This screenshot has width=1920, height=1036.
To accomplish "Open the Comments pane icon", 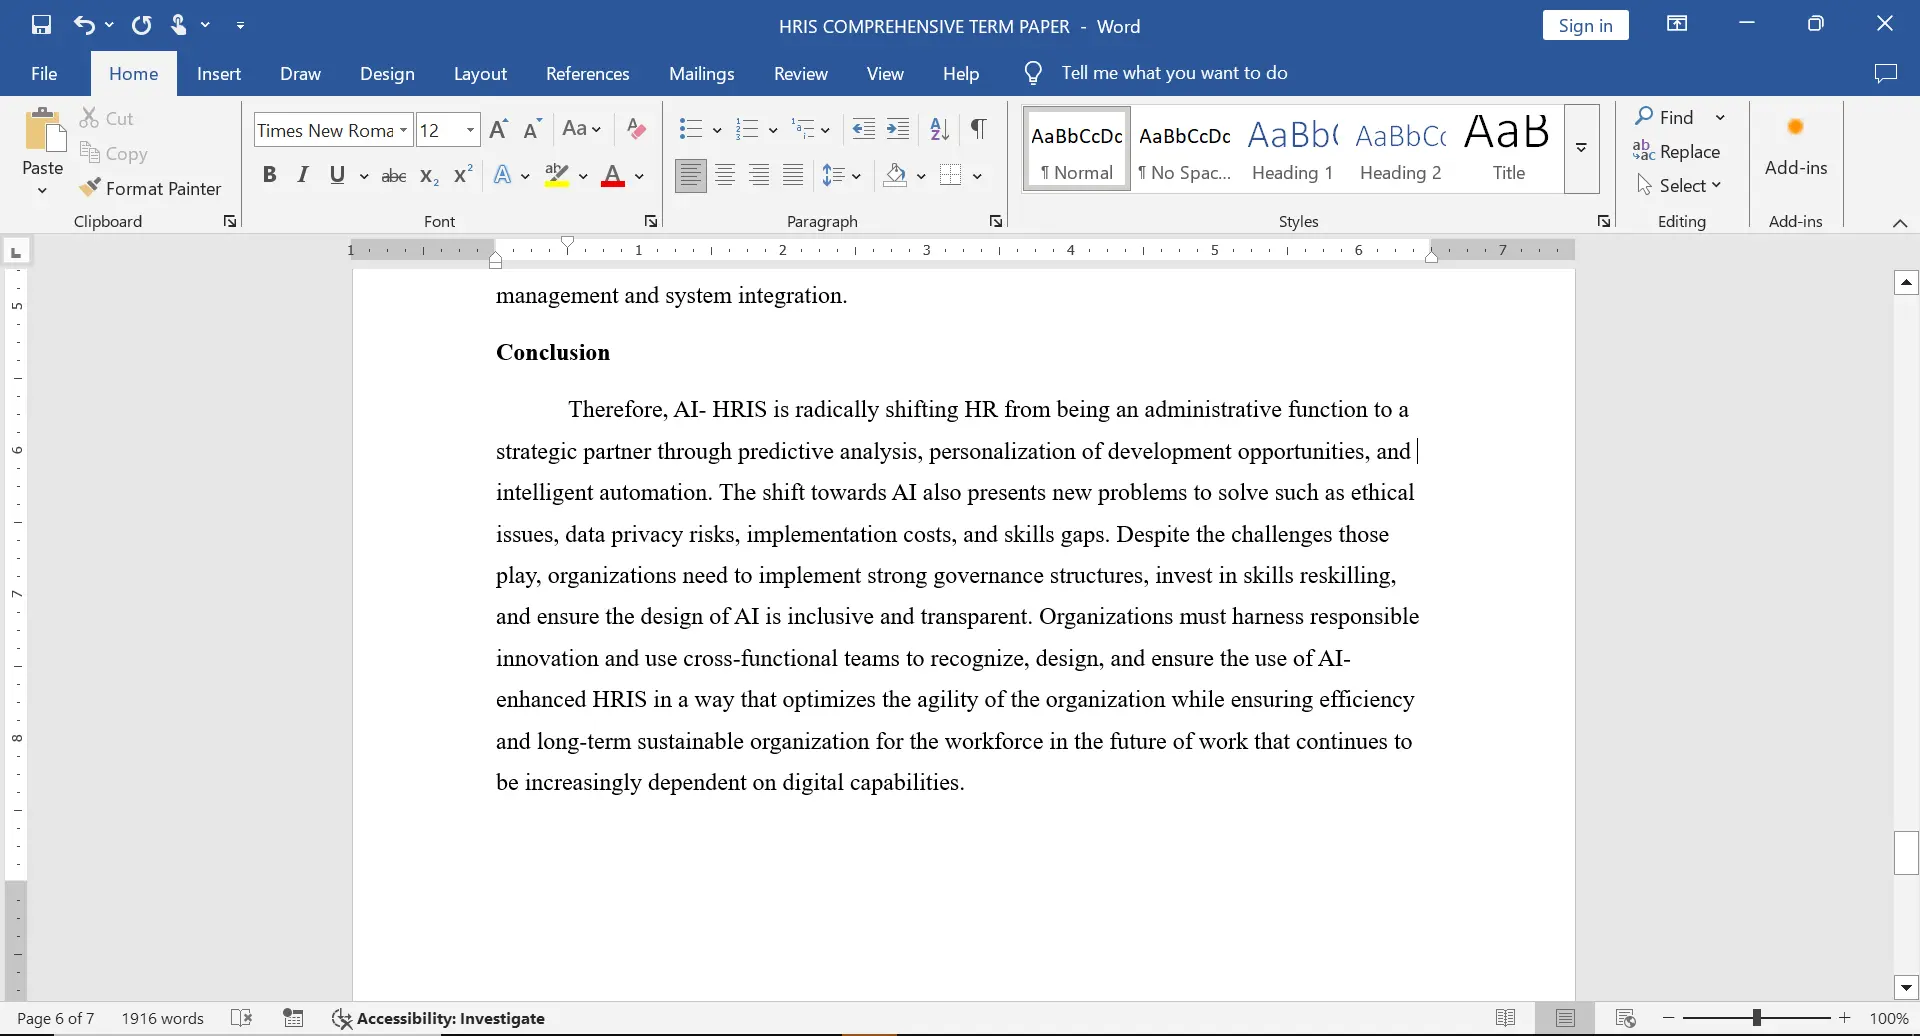I will (1886, 73).
